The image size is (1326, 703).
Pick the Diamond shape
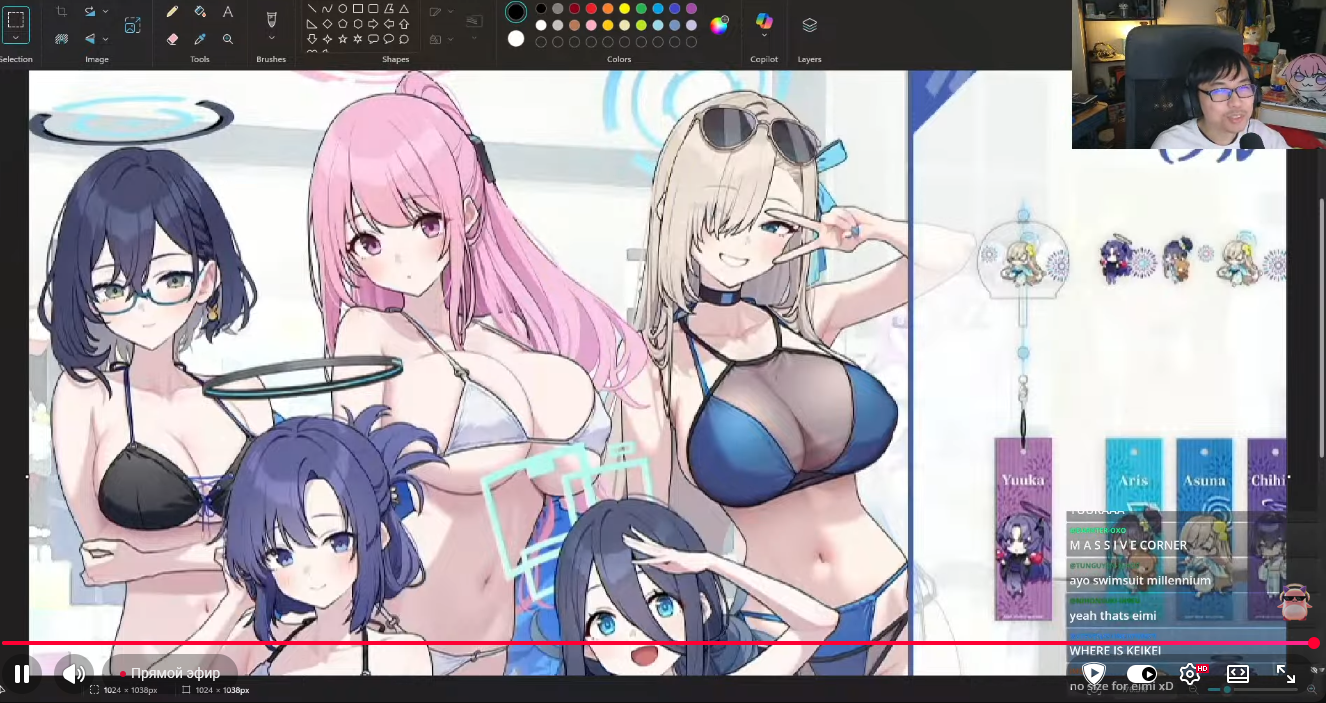point(327,24)
